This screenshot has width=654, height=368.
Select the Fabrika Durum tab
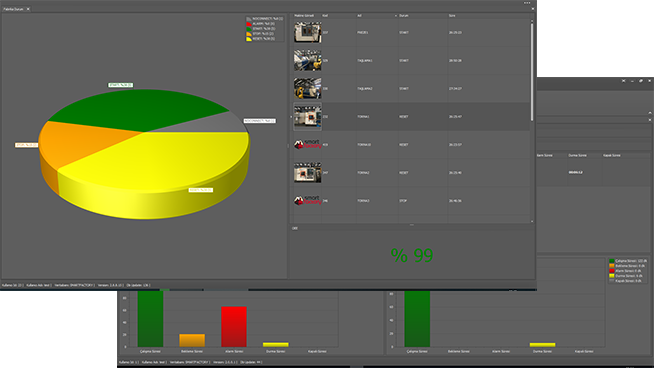point(13,9)
